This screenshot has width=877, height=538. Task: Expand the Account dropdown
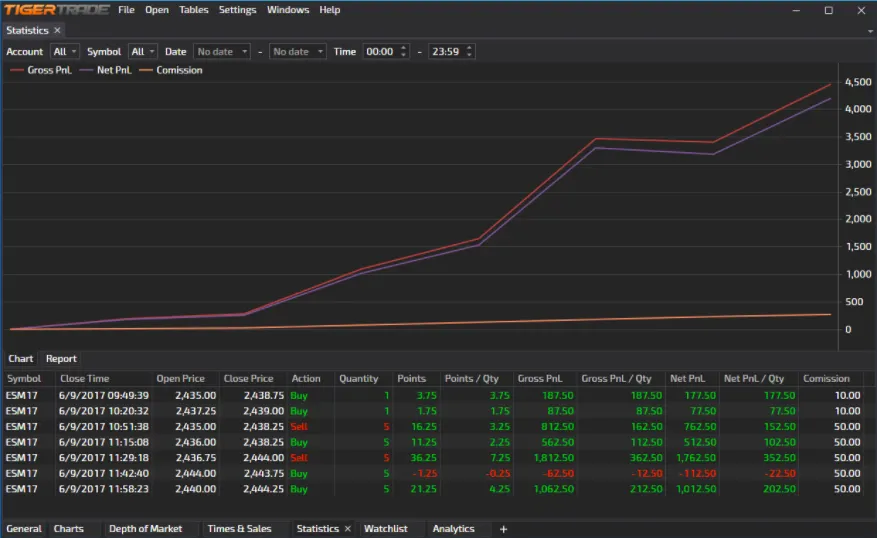(x=64, y=51)
